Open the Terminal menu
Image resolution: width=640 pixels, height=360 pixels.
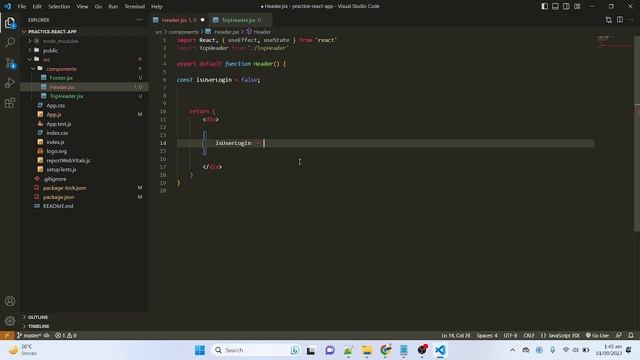pos(135,7)
